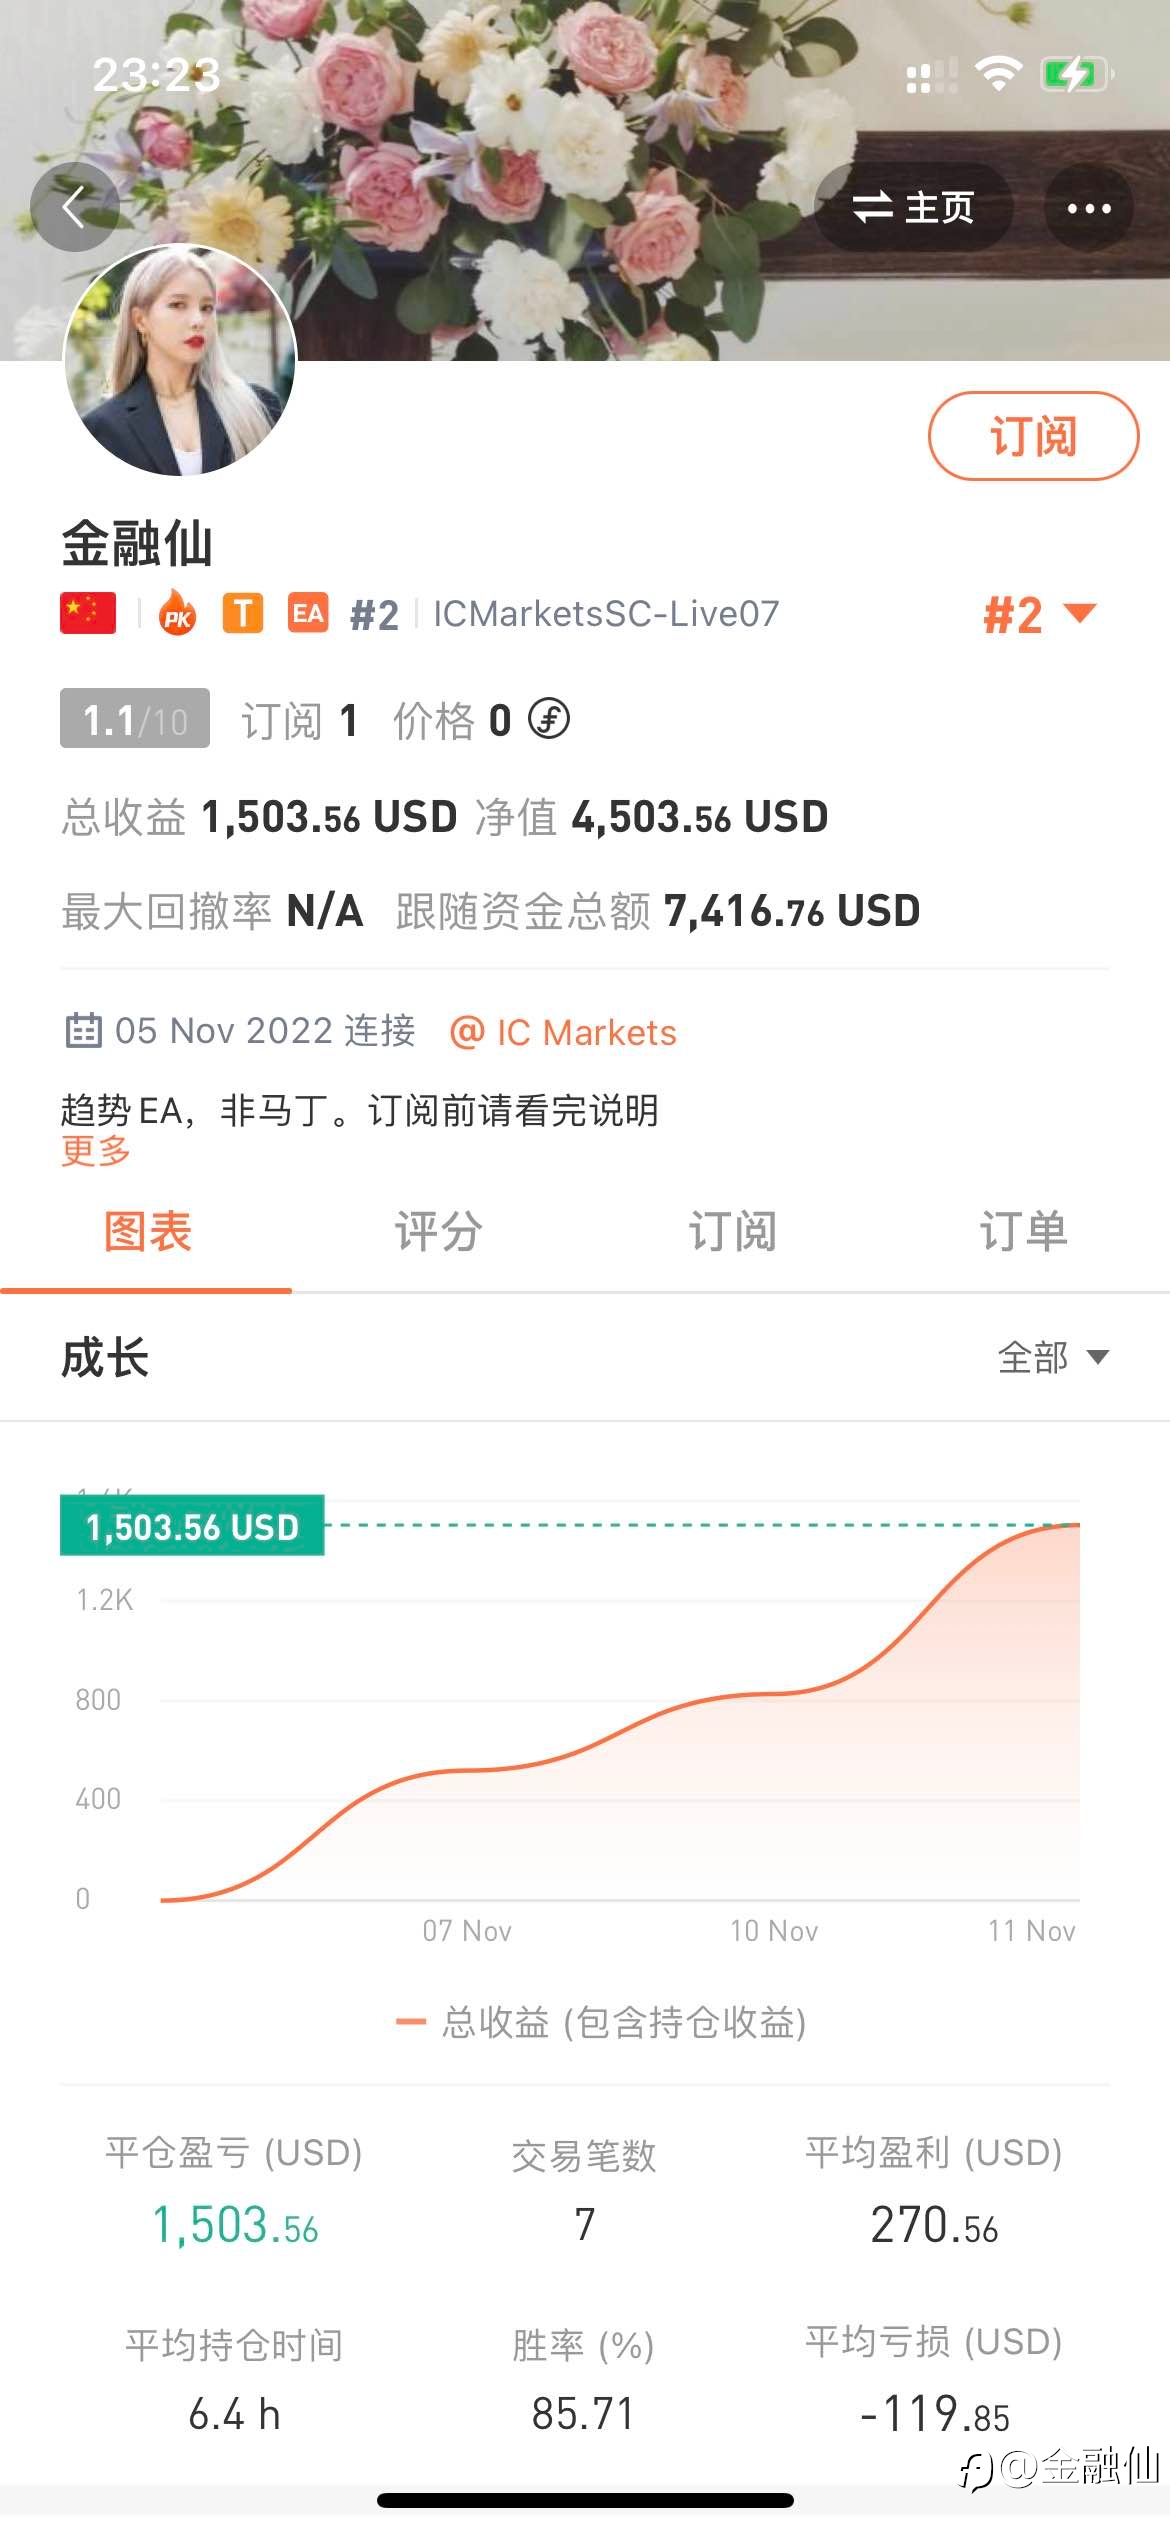
Task: Expand description with 更多 link
Action: pyautogui.click(x=96, y=1150)
